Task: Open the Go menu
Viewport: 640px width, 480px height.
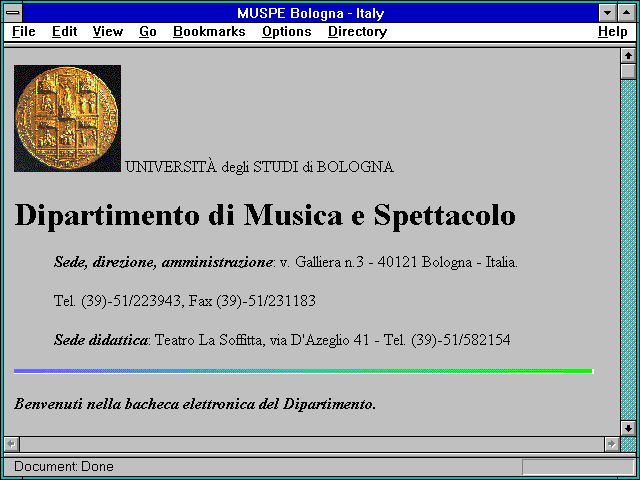Action: (148, 31)
